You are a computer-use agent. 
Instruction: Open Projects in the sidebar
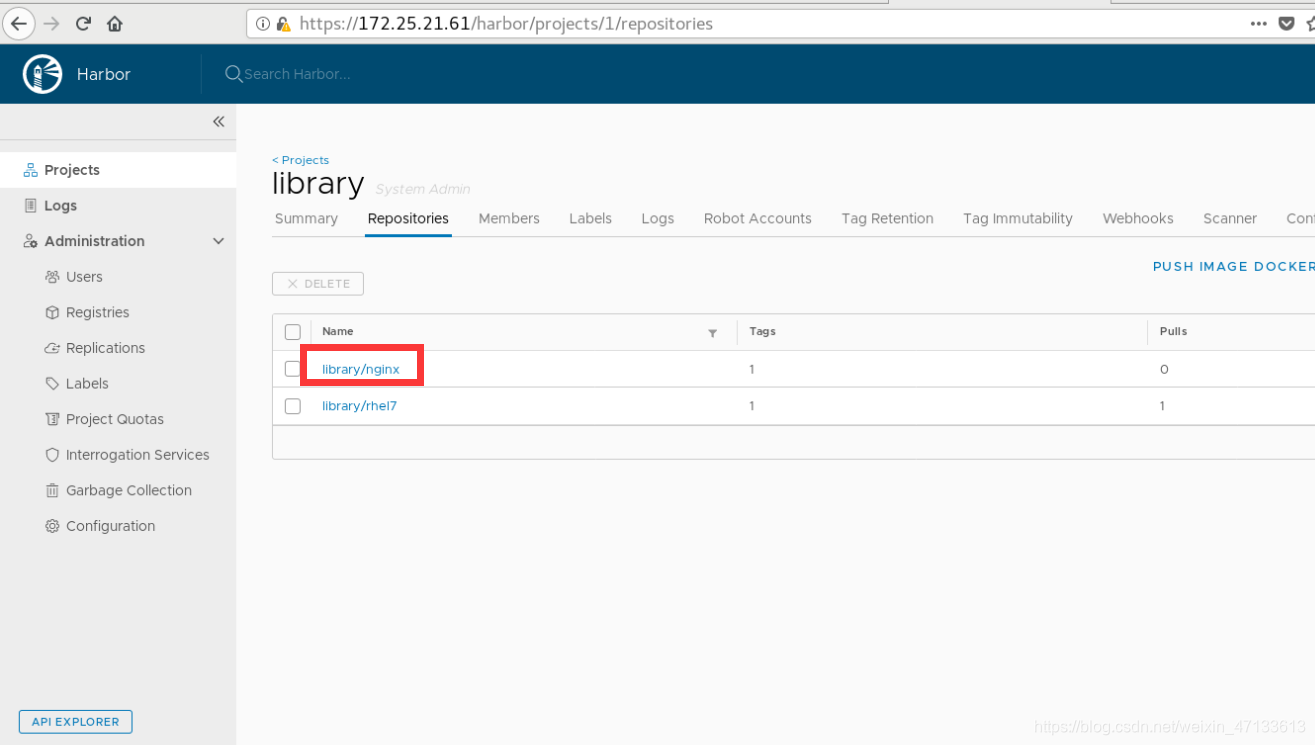coord(118,170)
